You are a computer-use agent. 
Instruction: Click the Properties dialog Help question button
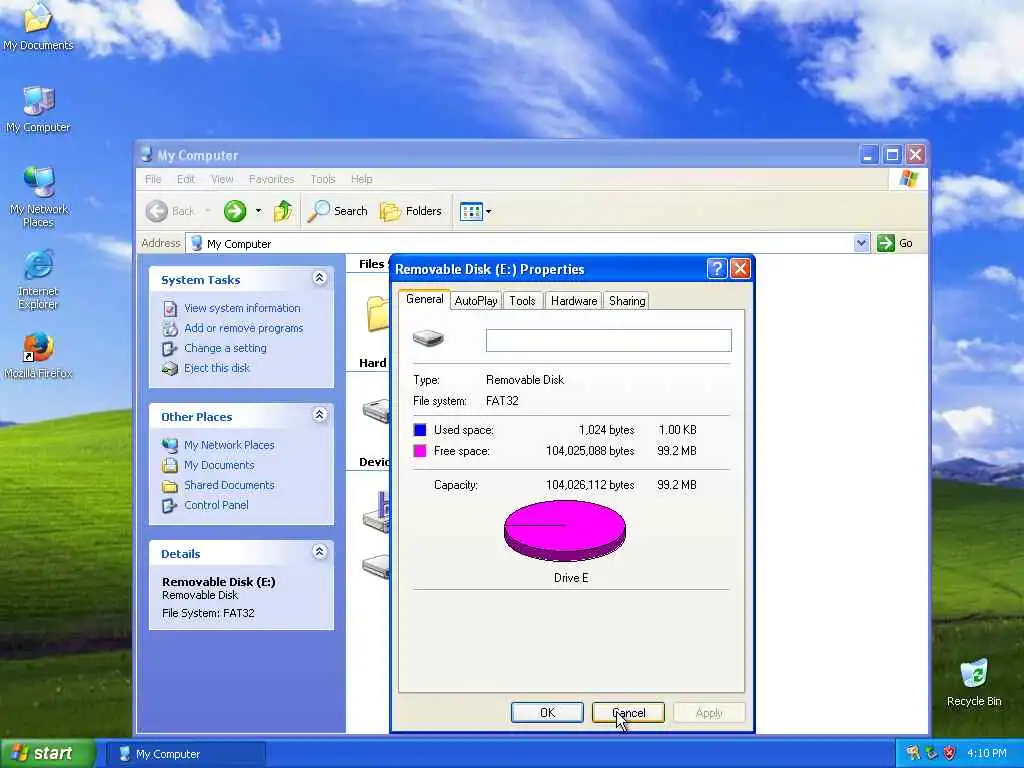pos(716,268)
